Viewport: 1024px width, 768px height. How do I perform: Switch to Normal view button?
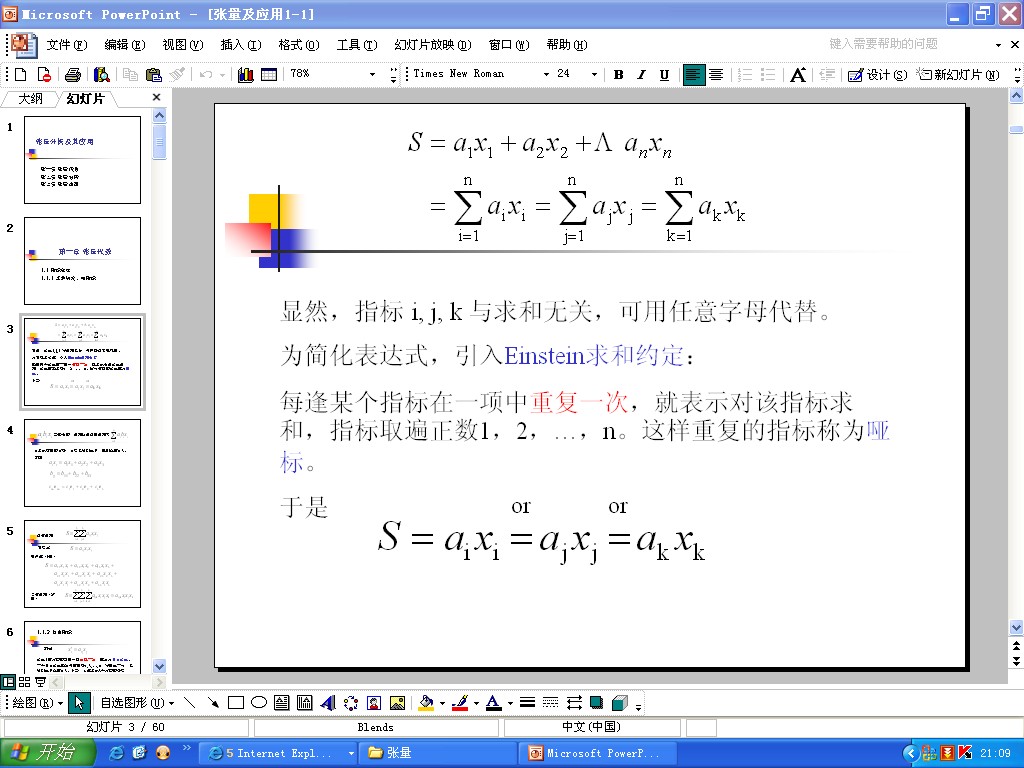tap(8, 682)
